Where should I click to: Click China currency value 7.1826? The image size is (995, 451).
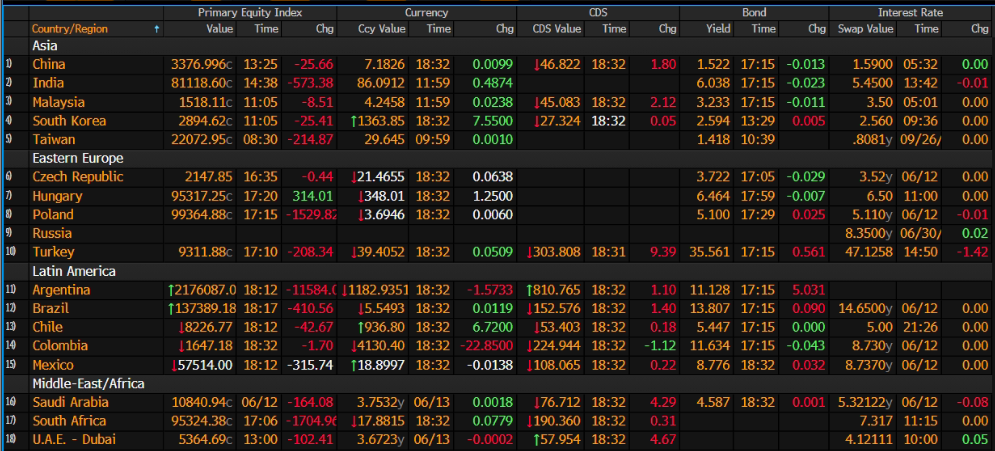tap(384, 65)
